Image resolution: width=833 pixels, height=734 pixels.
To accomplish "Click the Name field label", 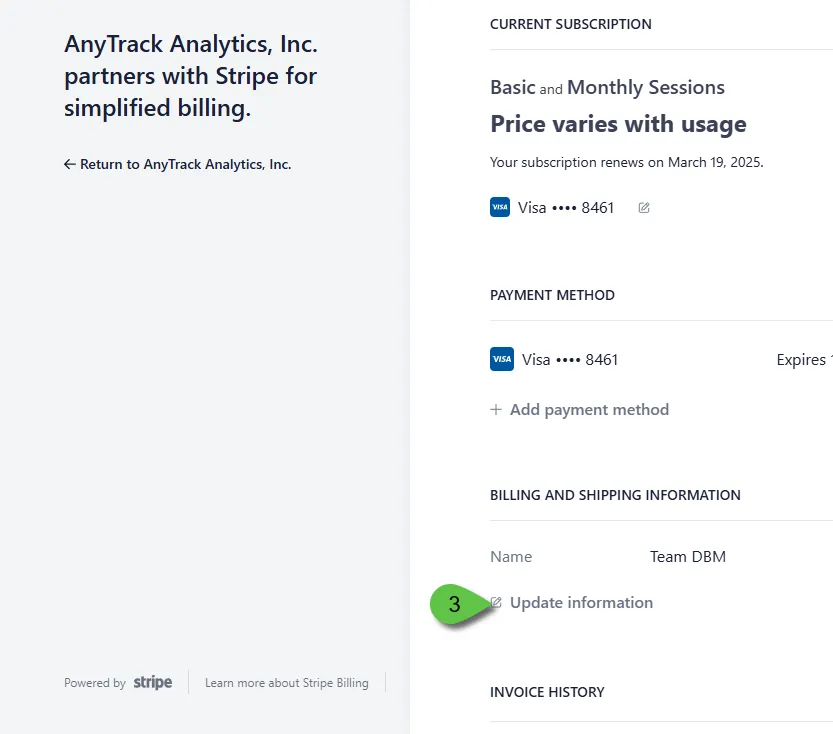I will coord(511,557).
